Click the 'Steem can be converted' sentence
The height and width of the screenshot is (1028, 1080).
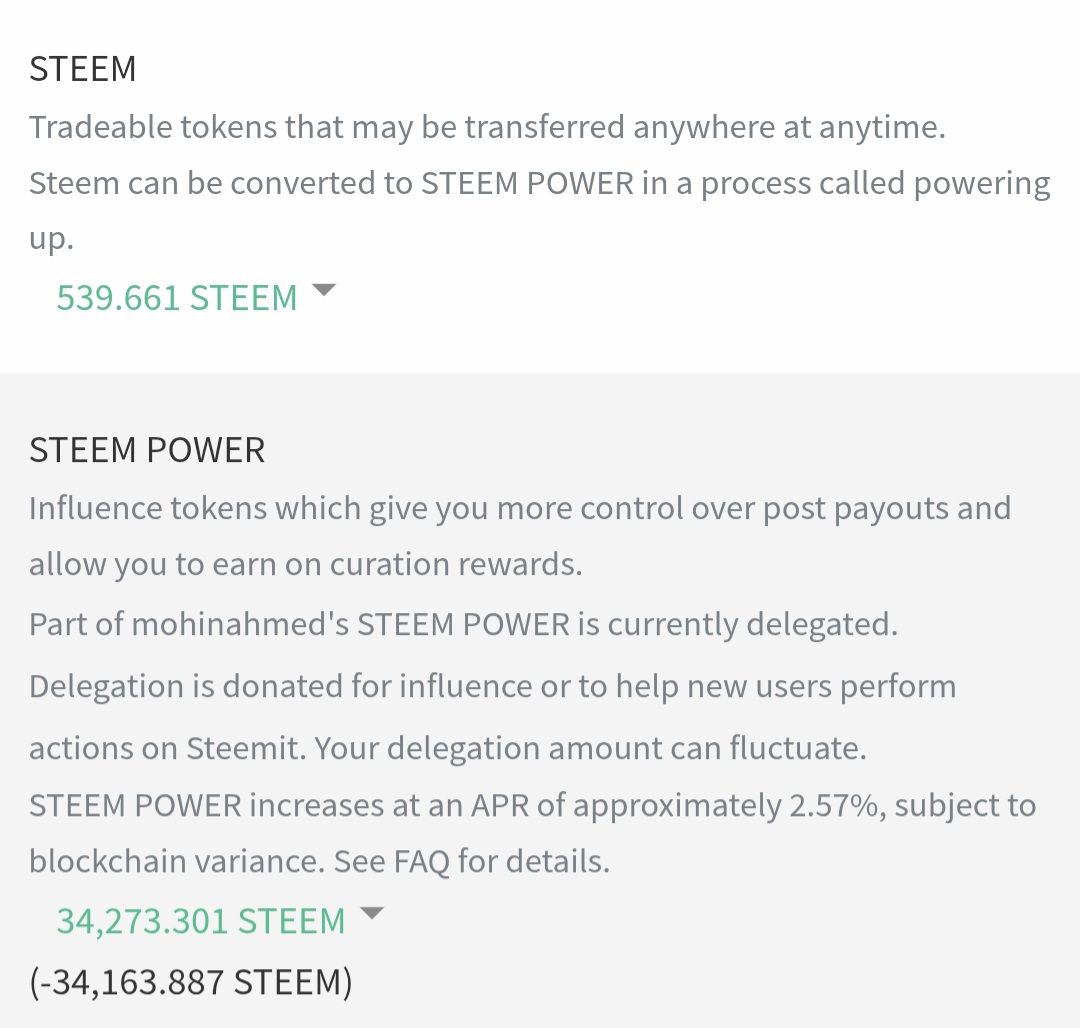[330, 184]
